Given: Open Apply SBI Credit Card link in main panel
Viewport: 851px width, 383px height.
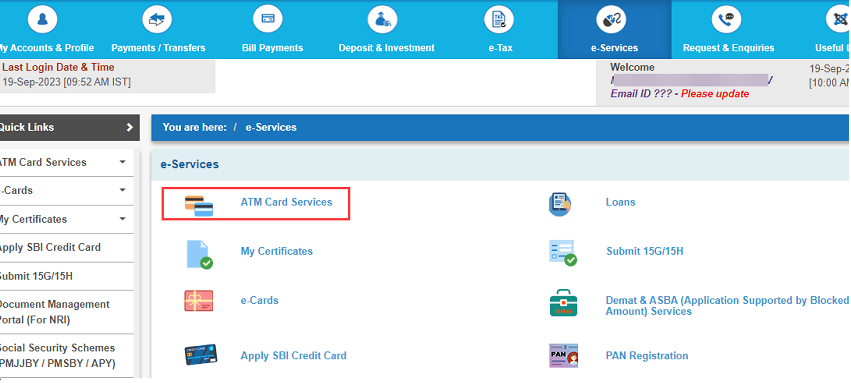Looking at the screenshot, I should 294,356.
